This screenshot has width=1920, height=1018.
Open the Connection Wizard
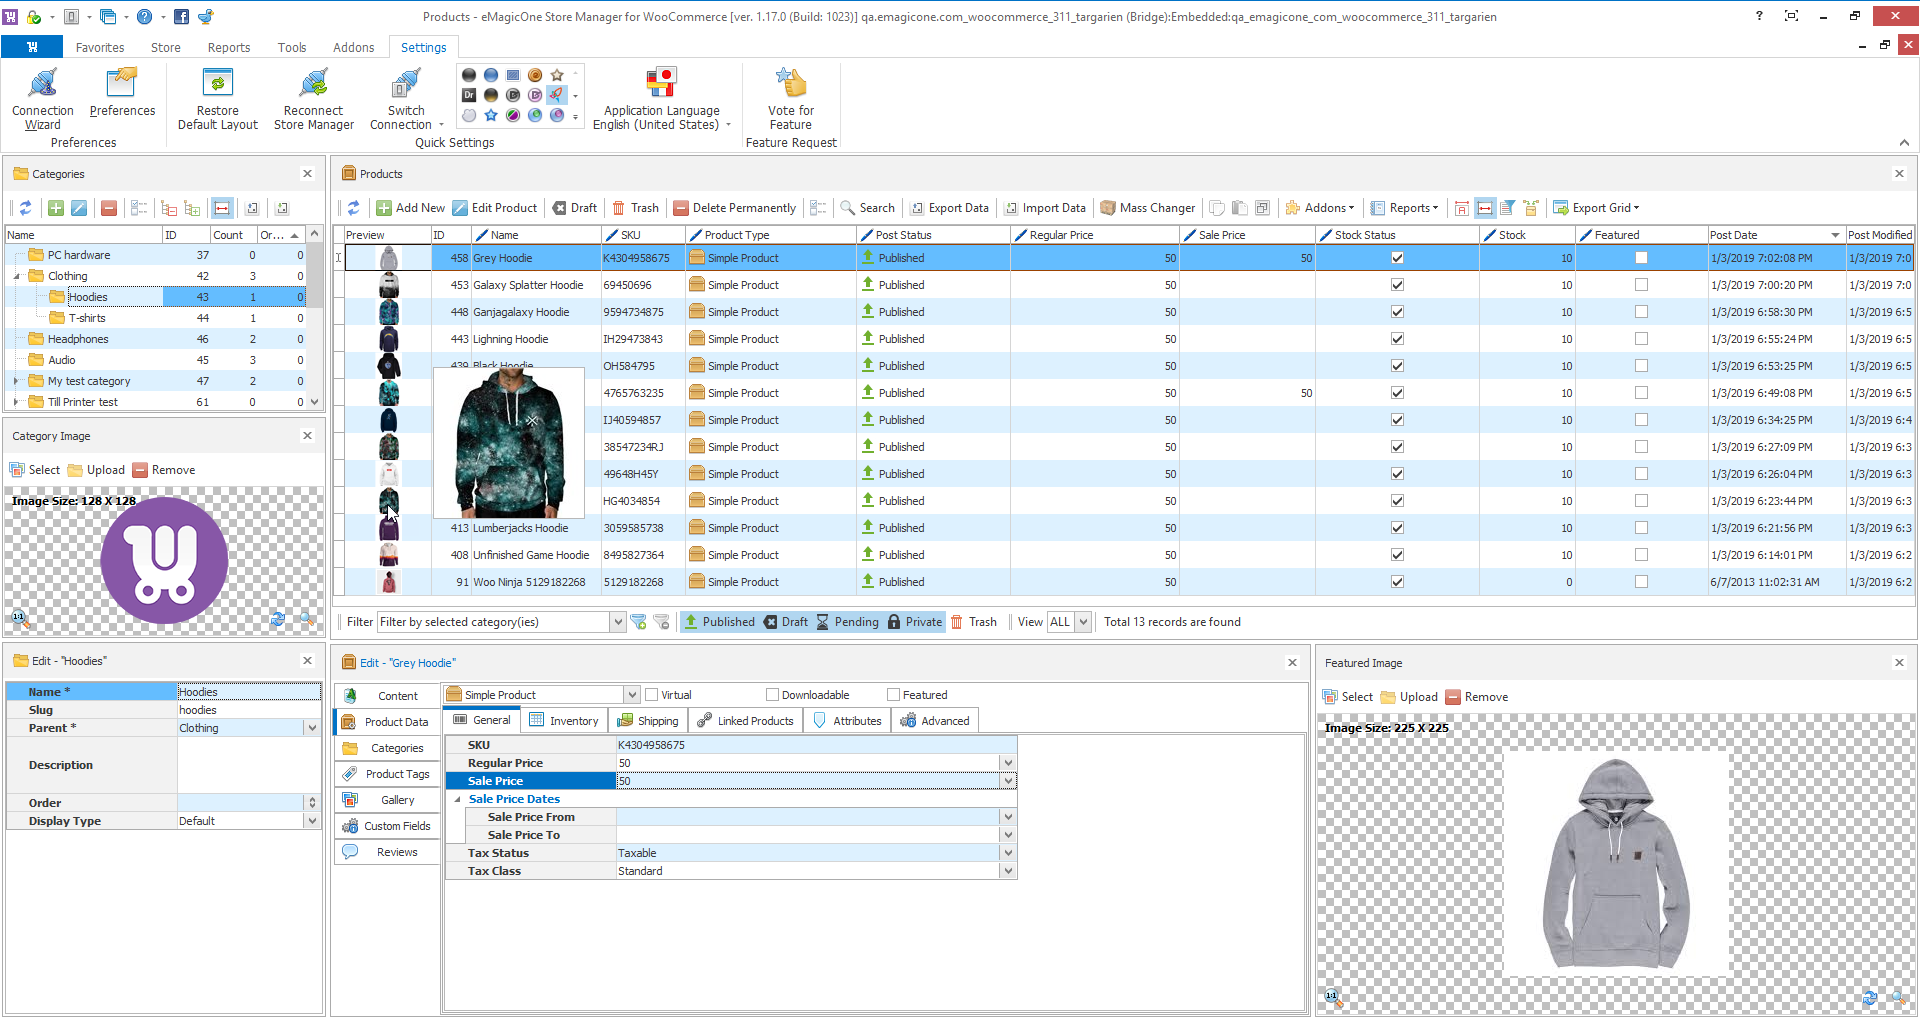coord(42,97)
